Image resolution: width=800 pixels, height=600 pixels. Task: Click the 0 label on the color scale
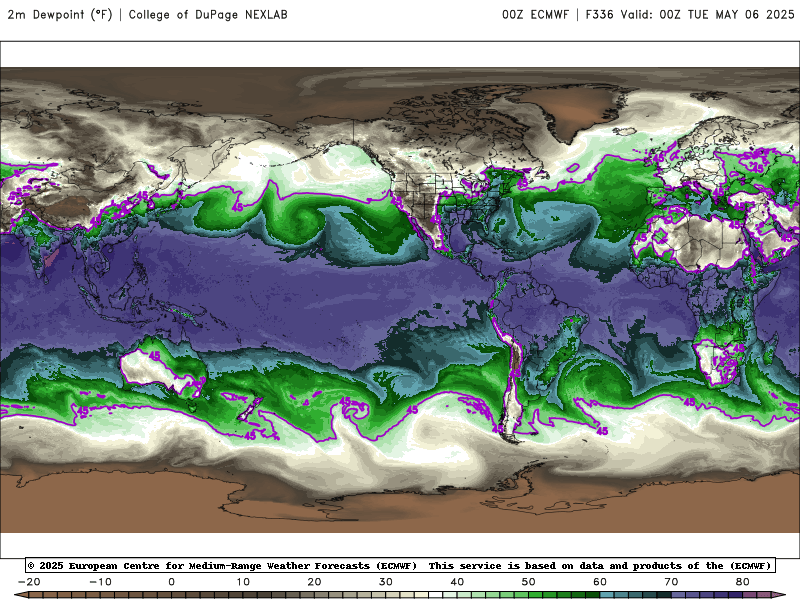(171, 582)
